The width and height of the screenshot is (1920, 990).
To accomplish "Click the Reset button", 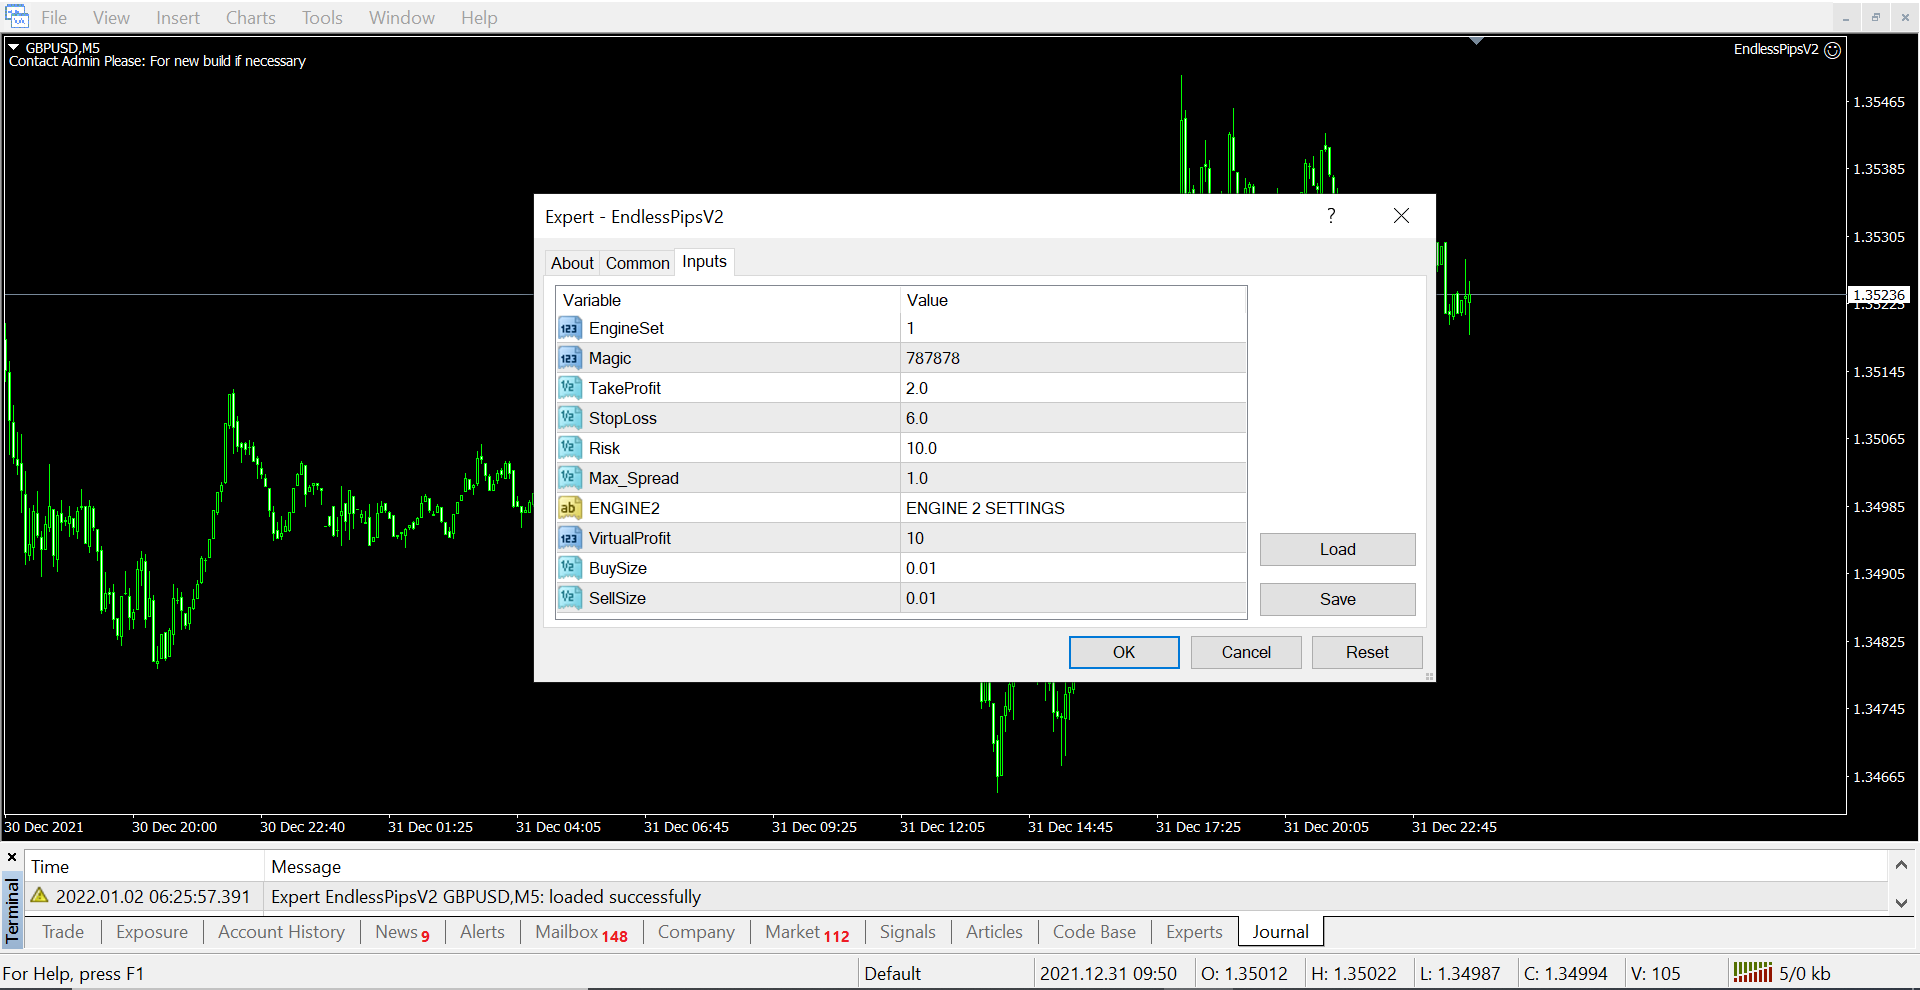I will point(1366,652).
